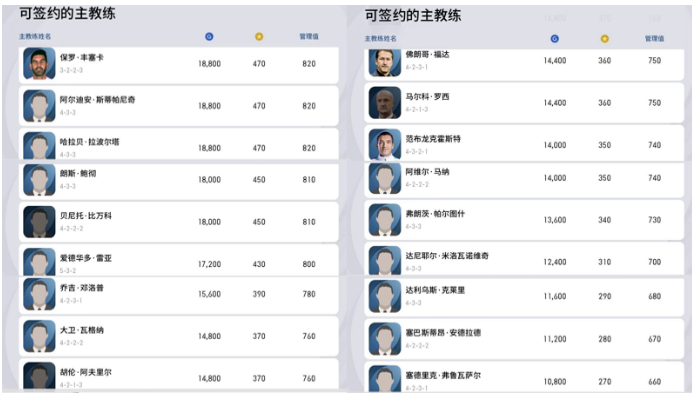Click the blue GP coin icon in left panel header
692x398 pixels.
pyautogui.click(x=209, y=37)
